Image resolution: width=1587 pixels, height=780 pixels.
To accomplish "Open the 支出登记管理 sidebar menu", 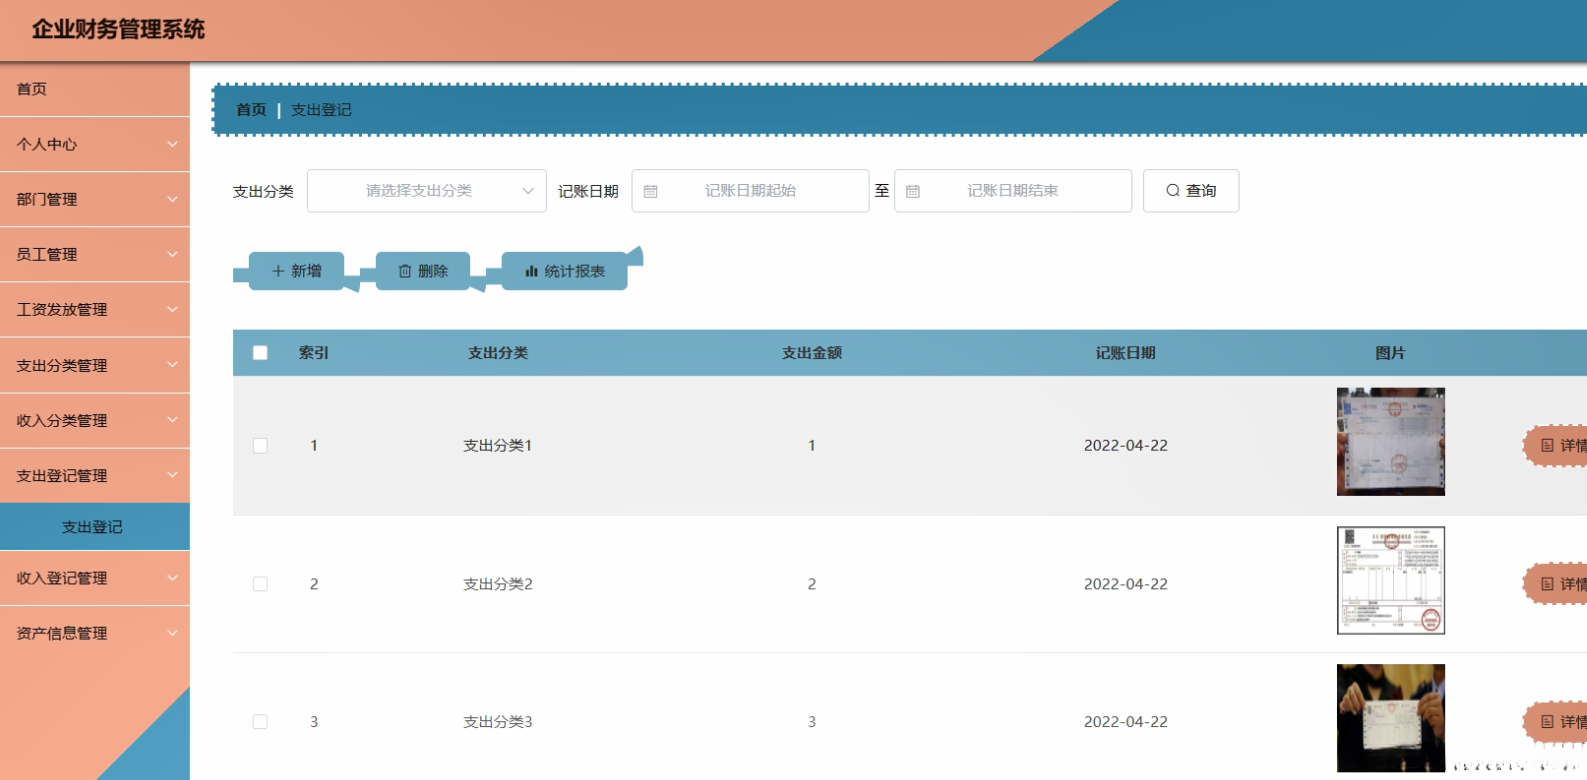I will pos(95,475).
